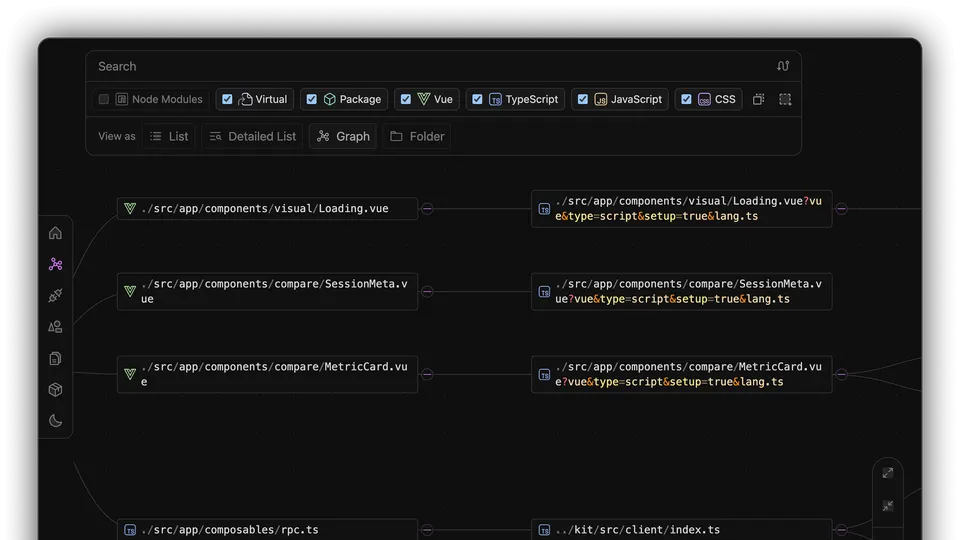
Task: Collapse the rpc.ts node connector
Action: click(x=427, y=530)
